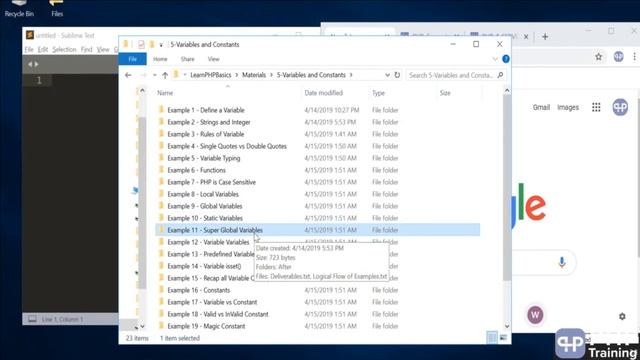Open Chrome three-dot menu
Image resolution: width=640 pixels, height=360 pixels.
click(634, 57)
